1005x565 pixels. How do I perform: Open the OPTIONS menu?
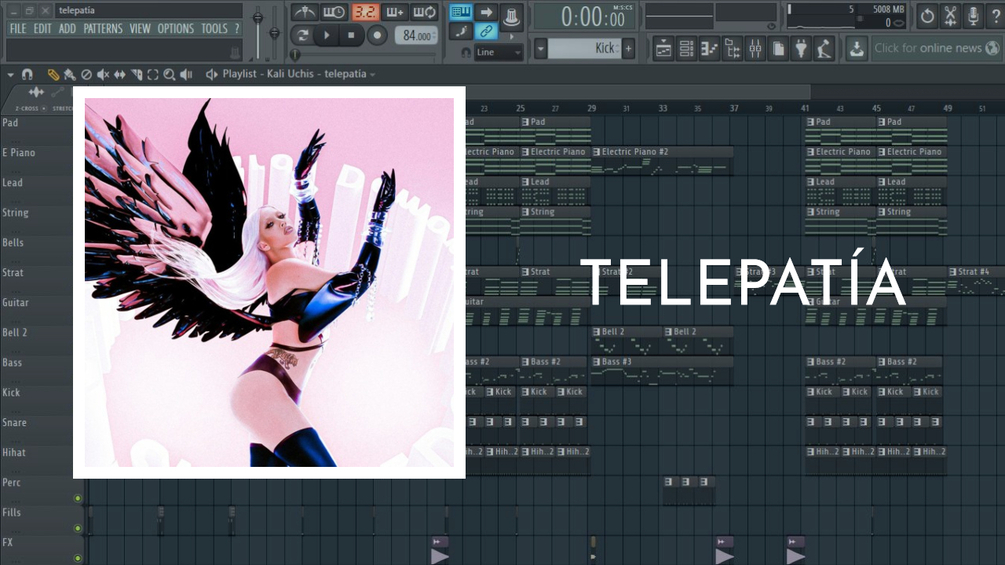[176, 29]
